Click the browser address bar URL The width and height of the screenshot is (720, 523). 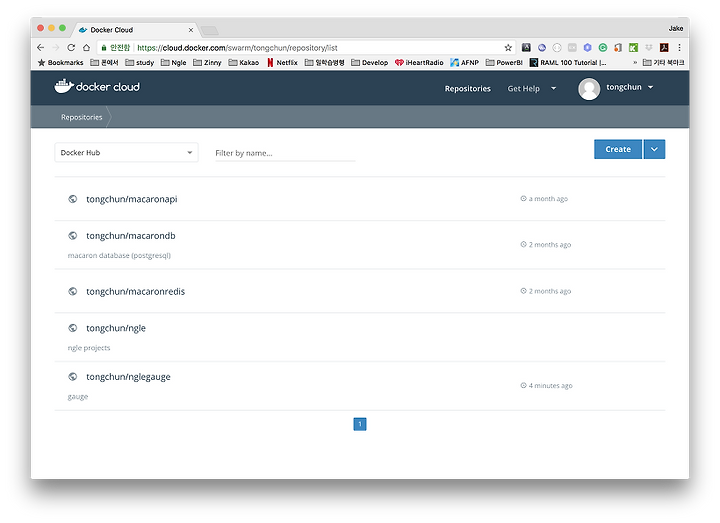(237, 48)
